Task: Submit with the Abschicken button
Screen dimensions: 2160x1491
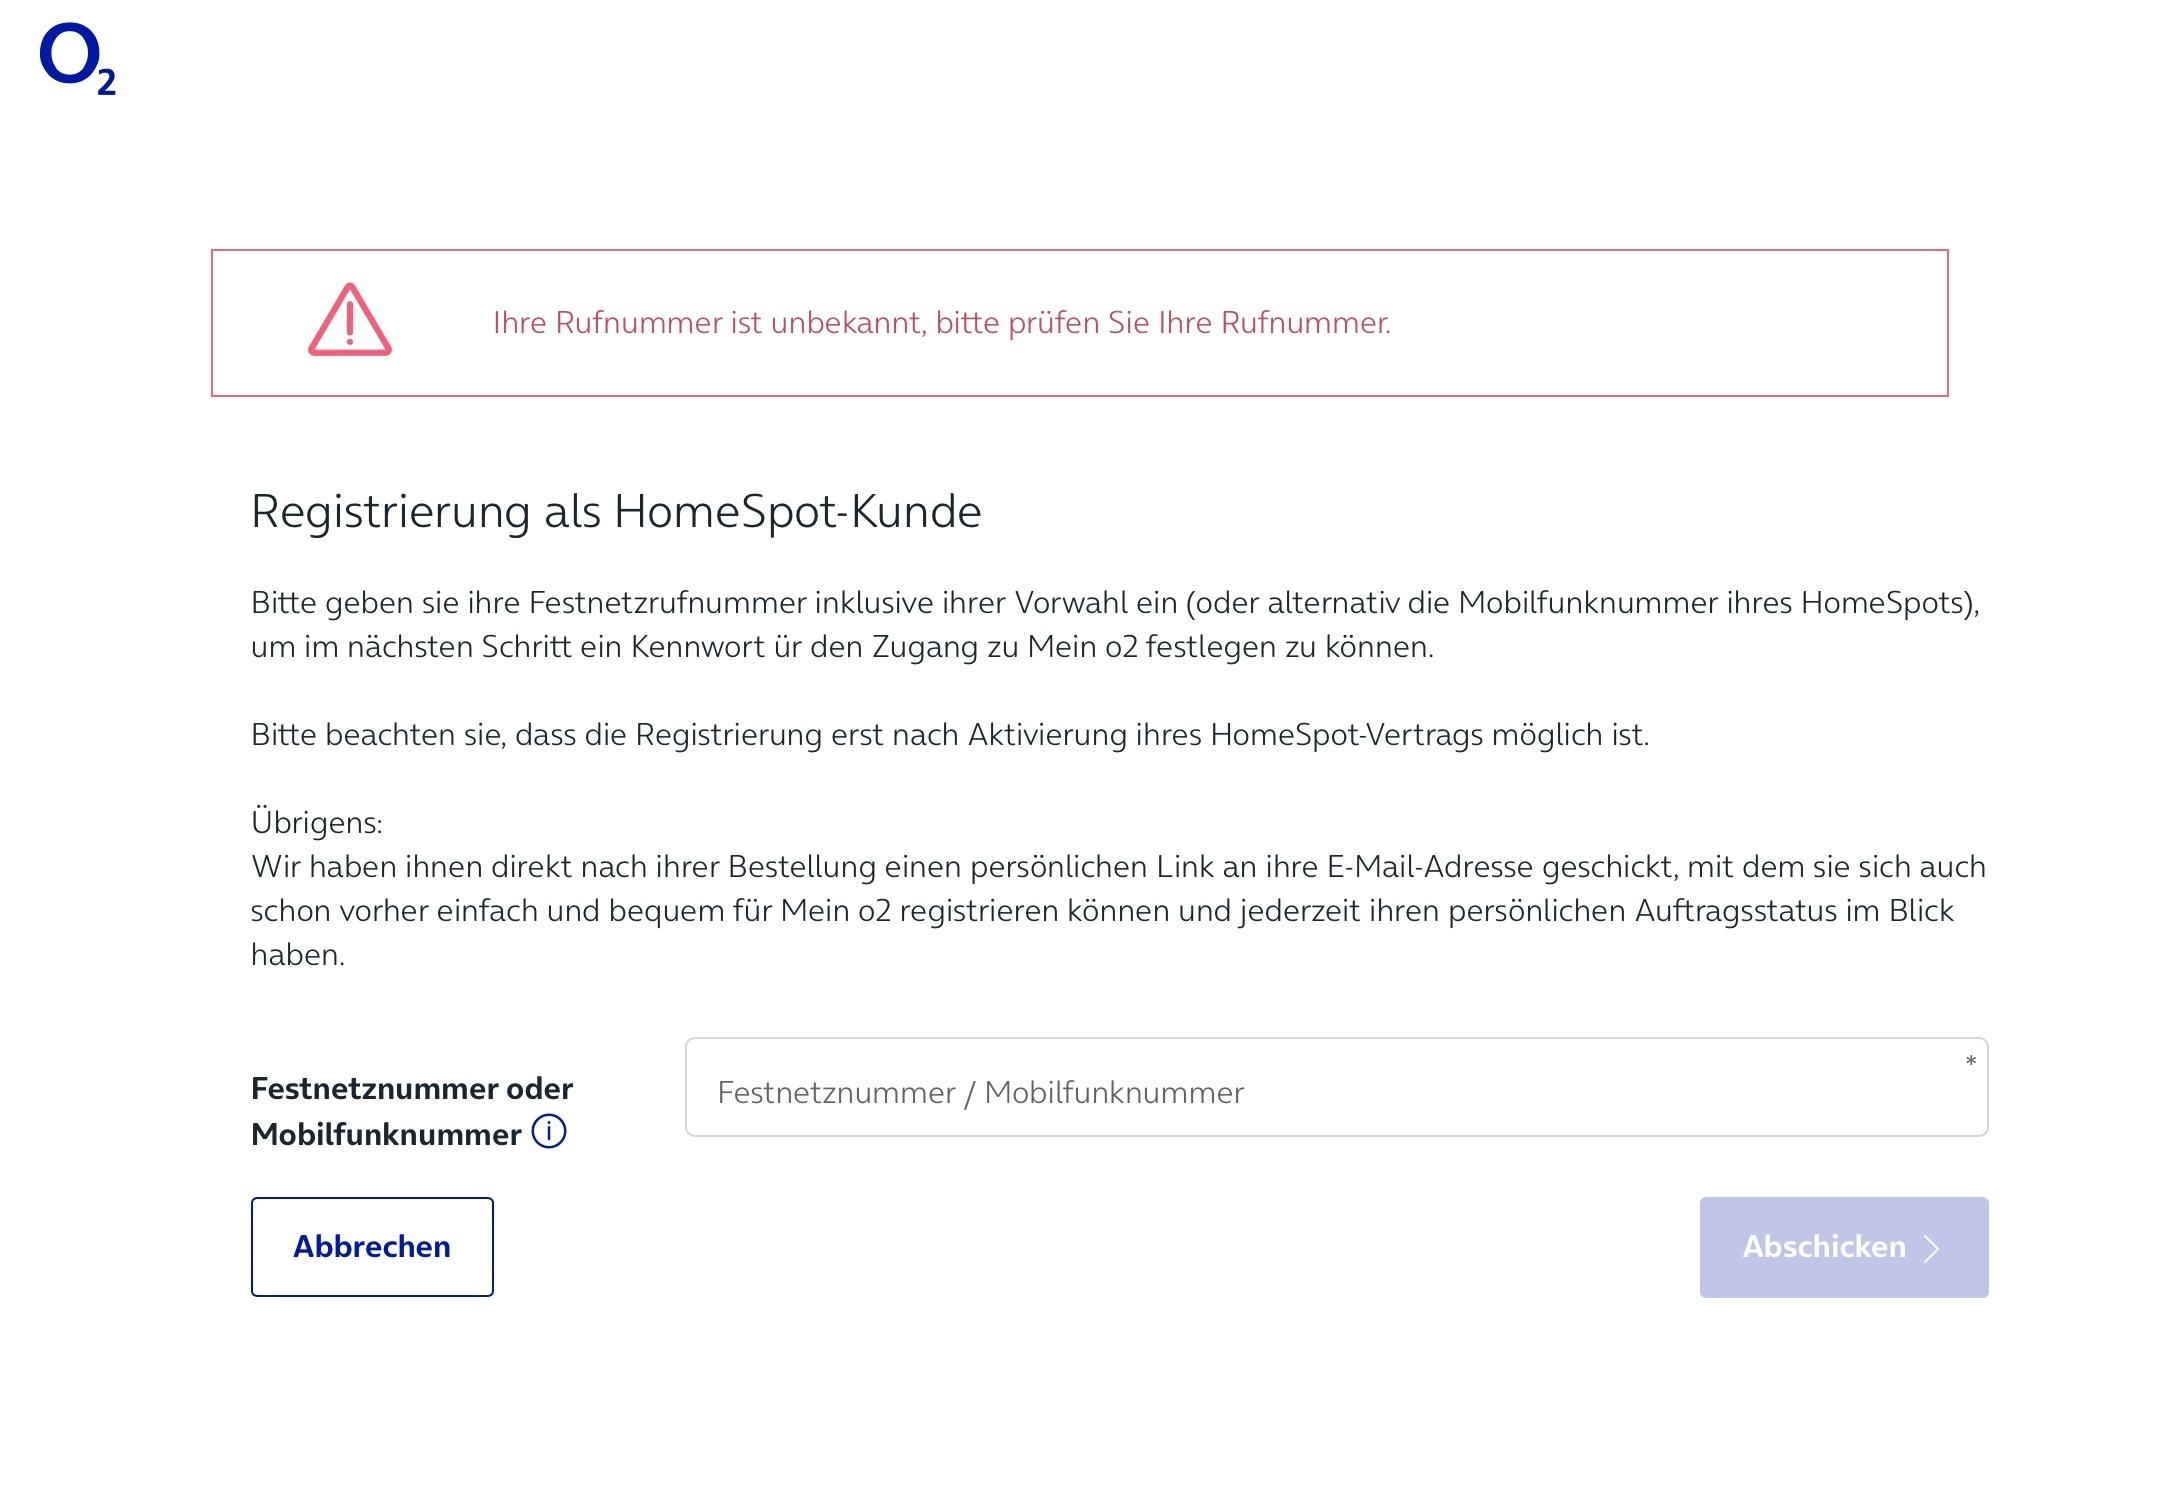Action: pos(1844,1247)
